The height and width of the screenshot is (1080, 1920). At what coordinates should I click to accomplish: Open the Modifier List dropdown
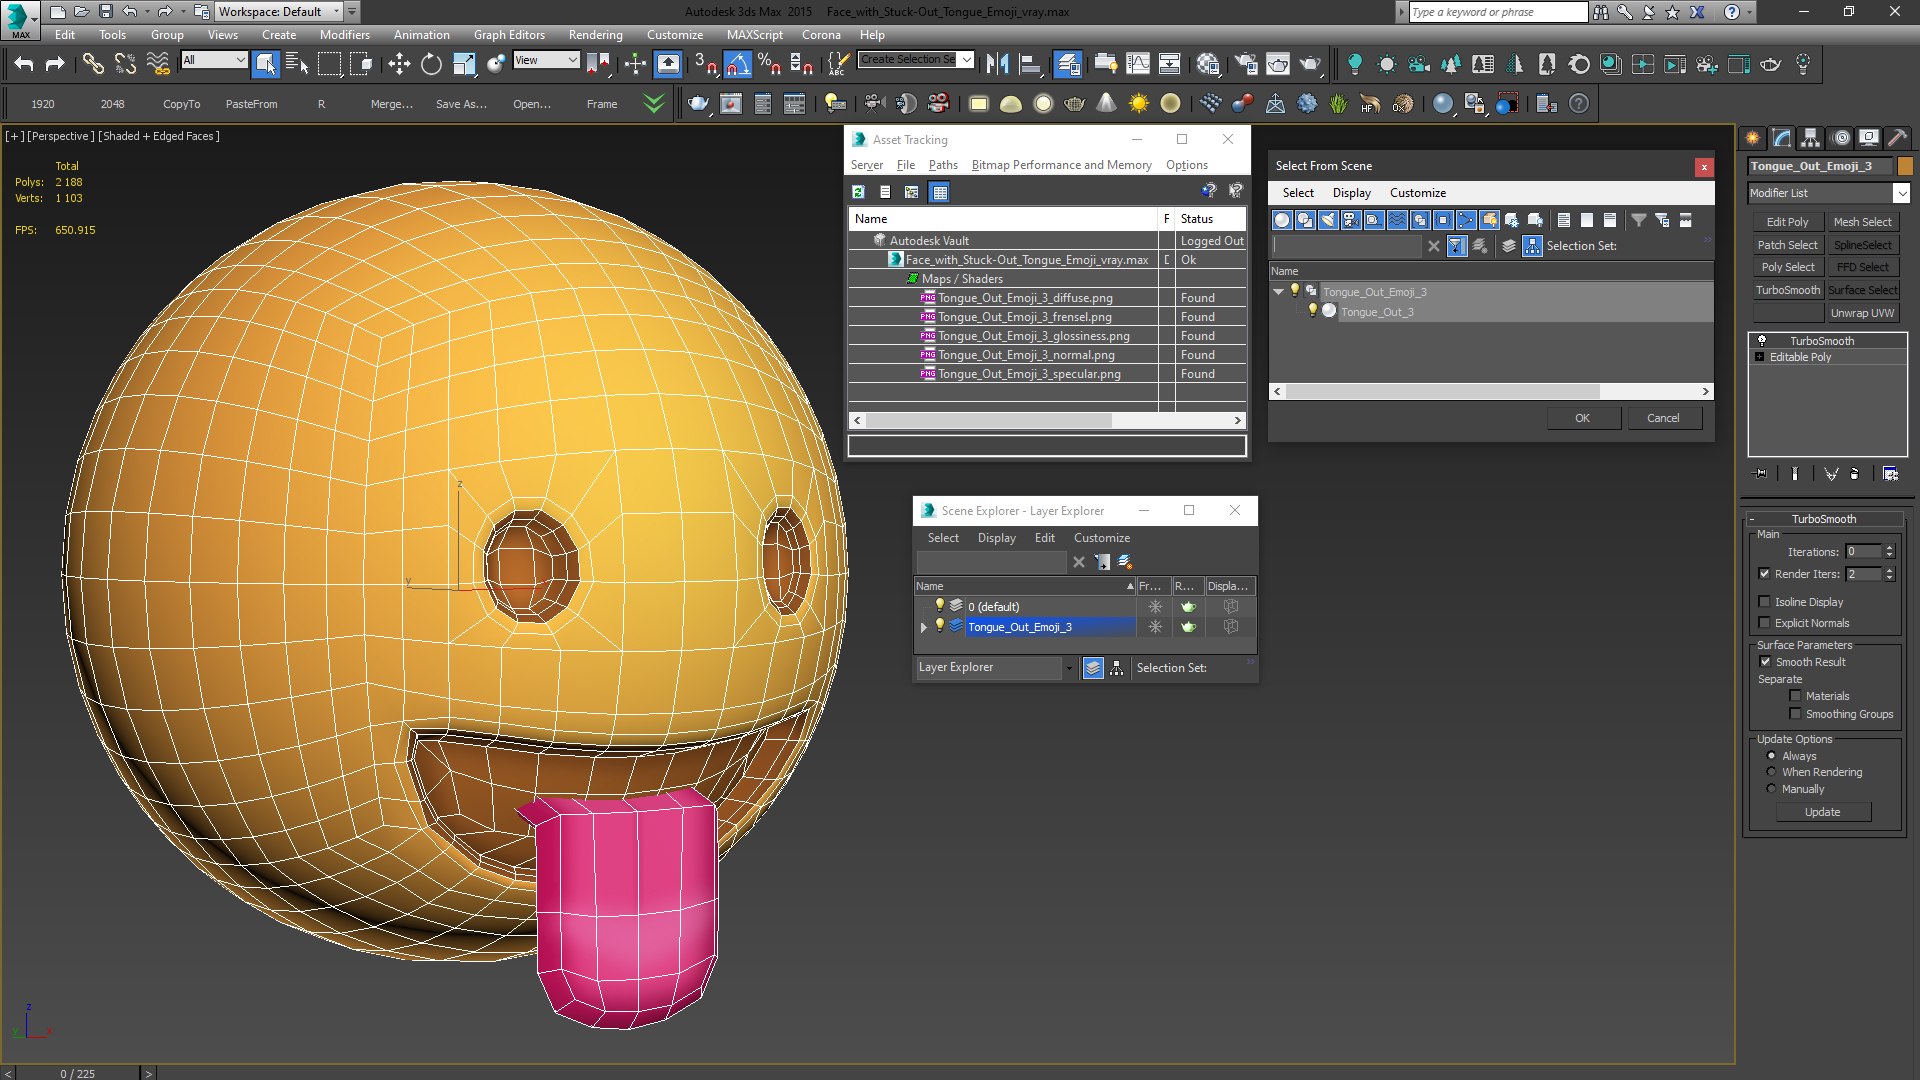(1901, 193)
